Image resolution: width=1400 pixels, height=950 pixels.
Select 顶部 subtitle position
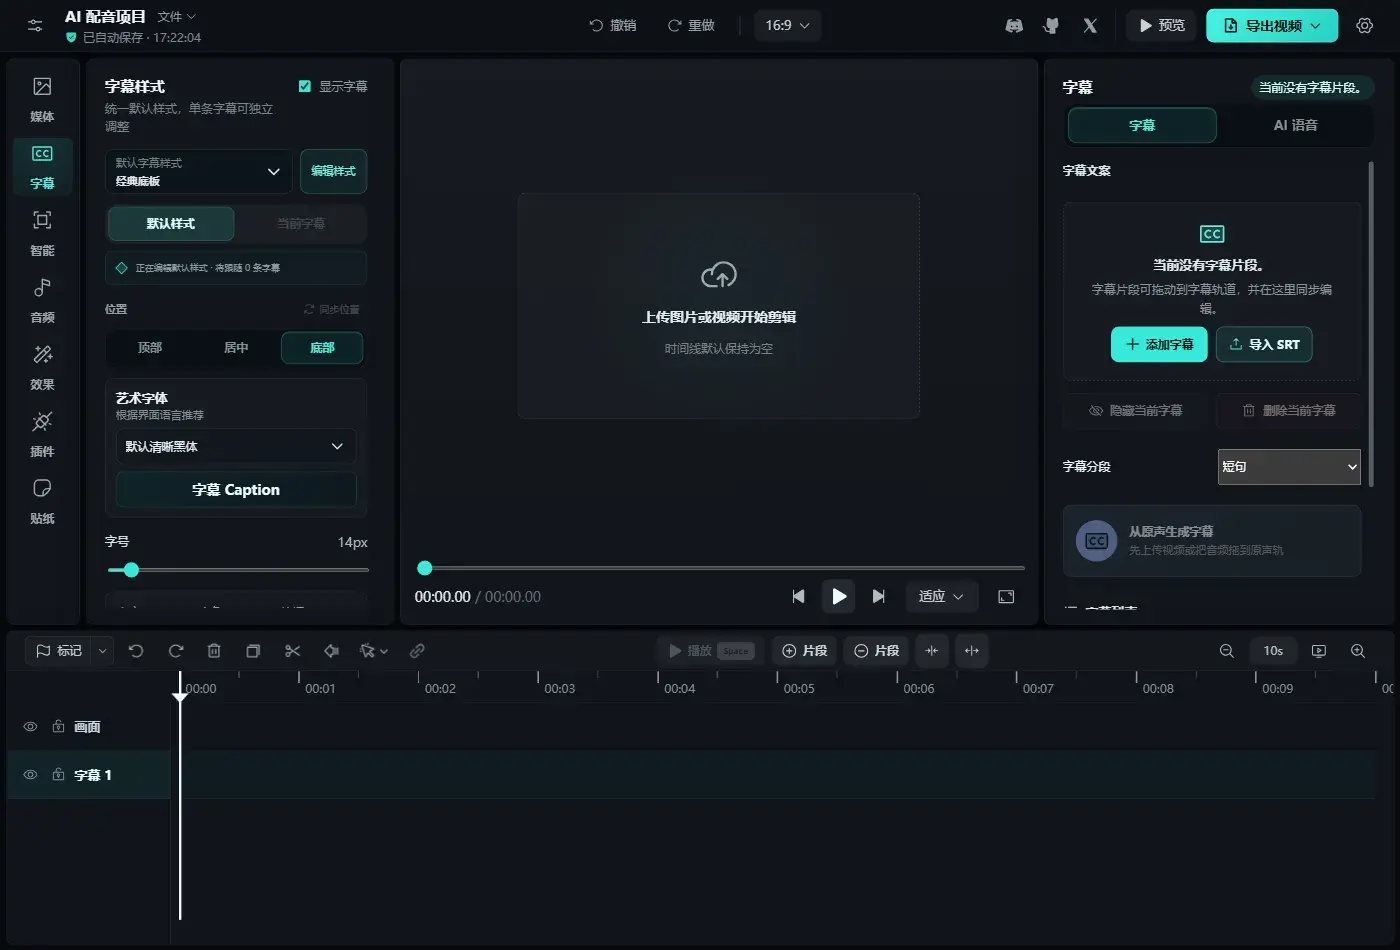150,348
